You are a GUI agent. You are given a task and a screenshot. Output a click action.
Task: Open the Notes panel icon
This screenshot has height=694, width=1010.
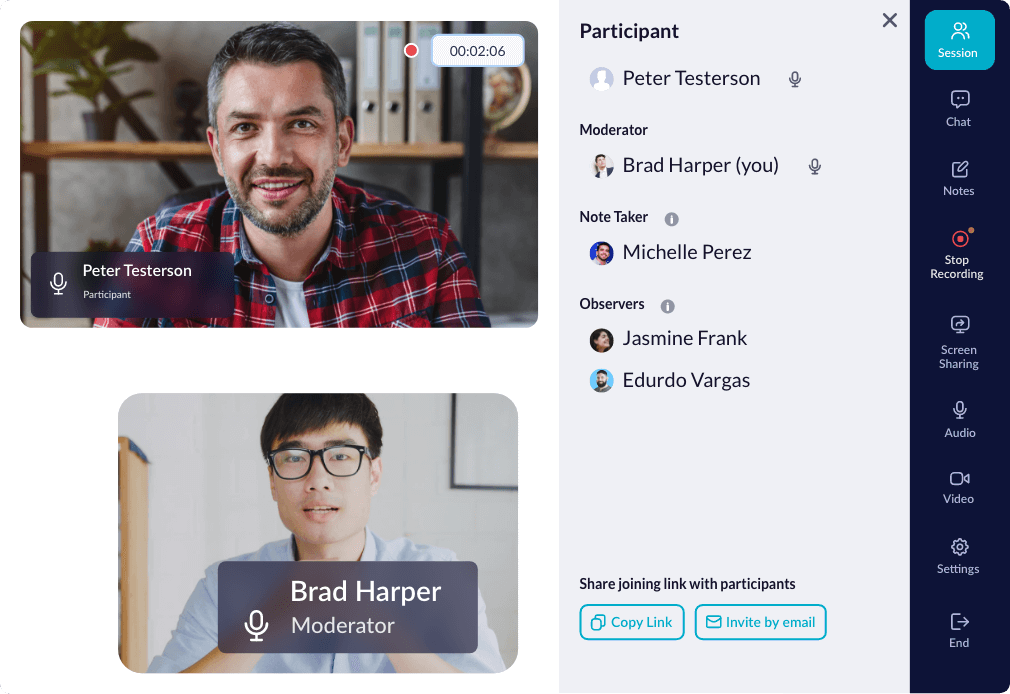tap(959, 178)
